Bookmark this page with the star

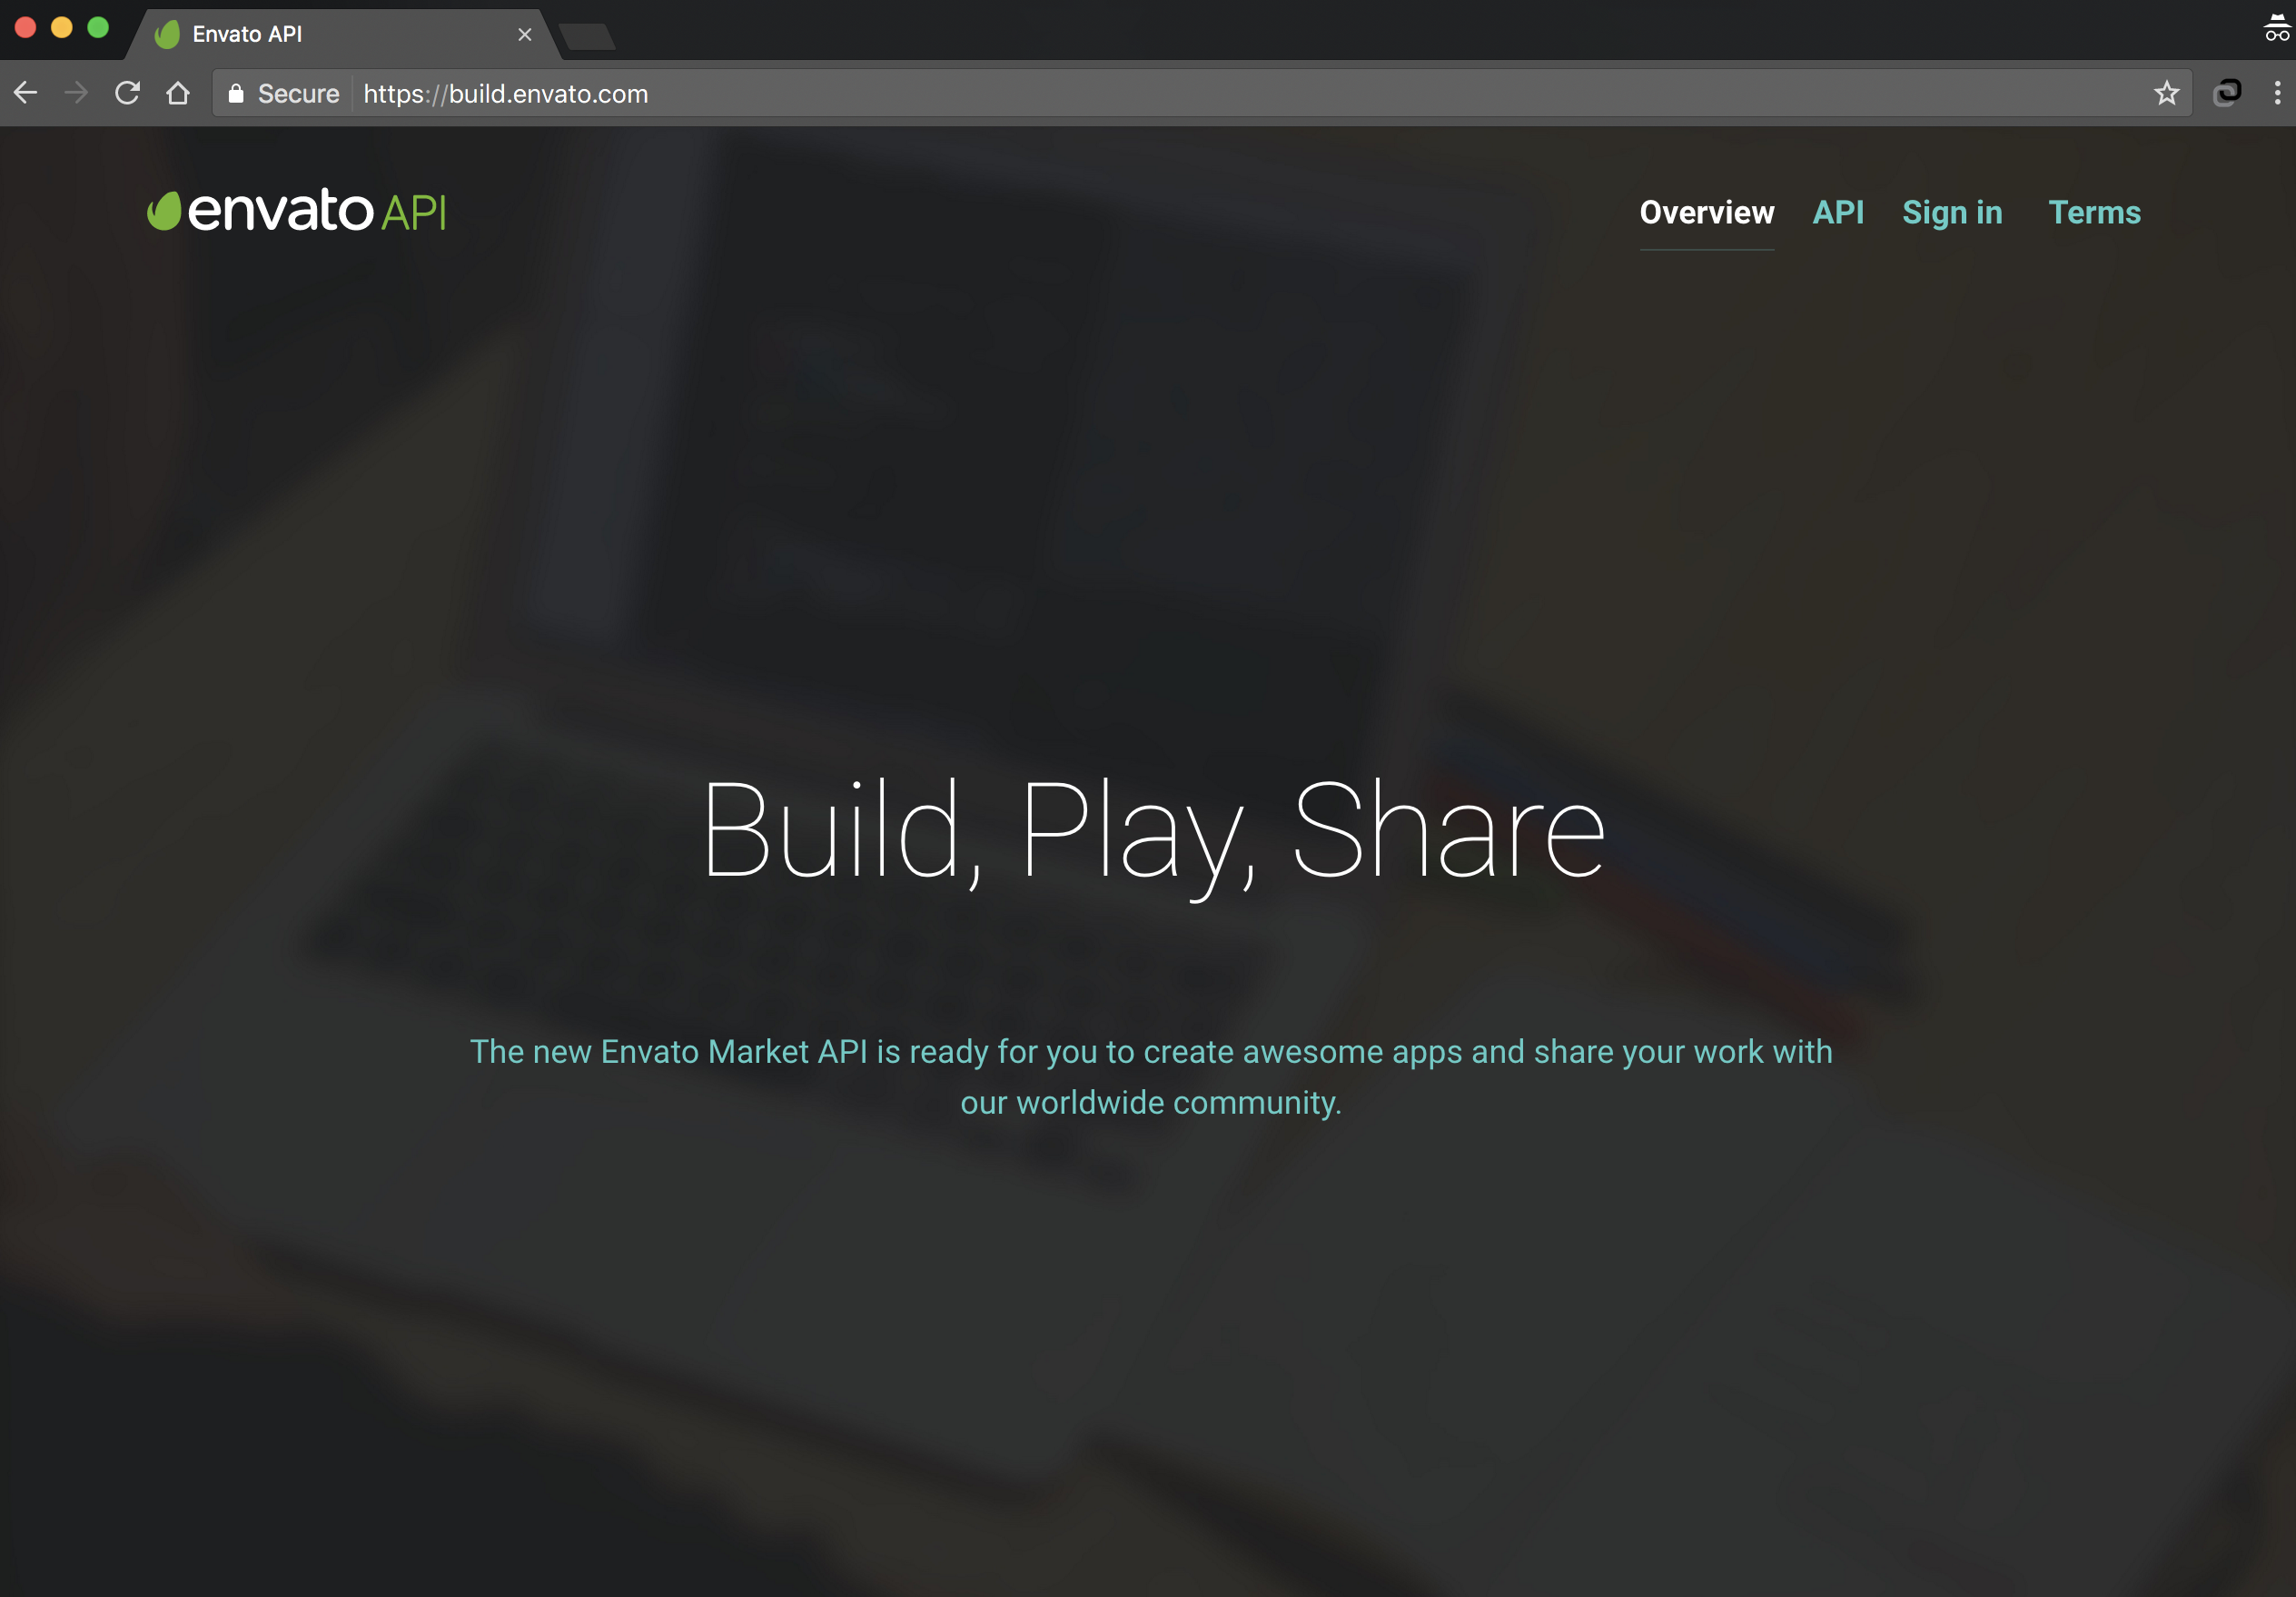click(2166, 93)
